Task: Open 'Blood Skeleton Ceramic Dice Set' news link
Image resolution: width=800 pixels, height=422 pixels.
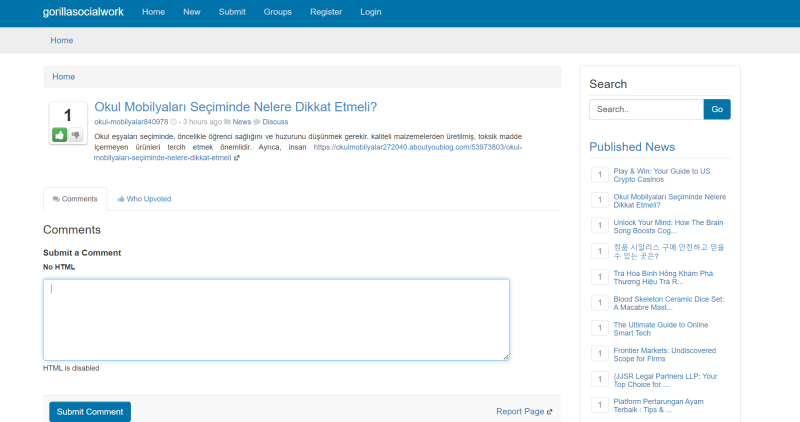Action: click(669, 303)
